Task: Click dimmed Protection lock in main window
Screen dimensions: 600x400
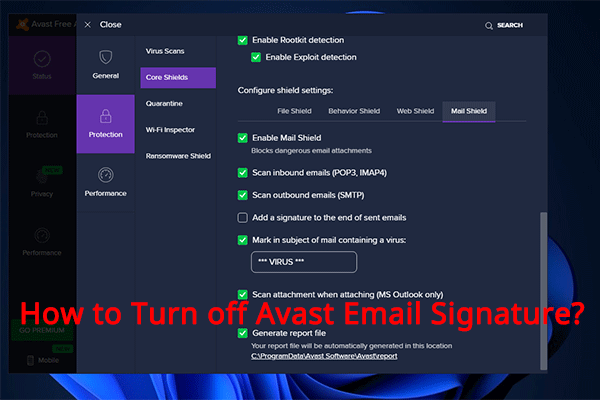Action: (42, 118)
